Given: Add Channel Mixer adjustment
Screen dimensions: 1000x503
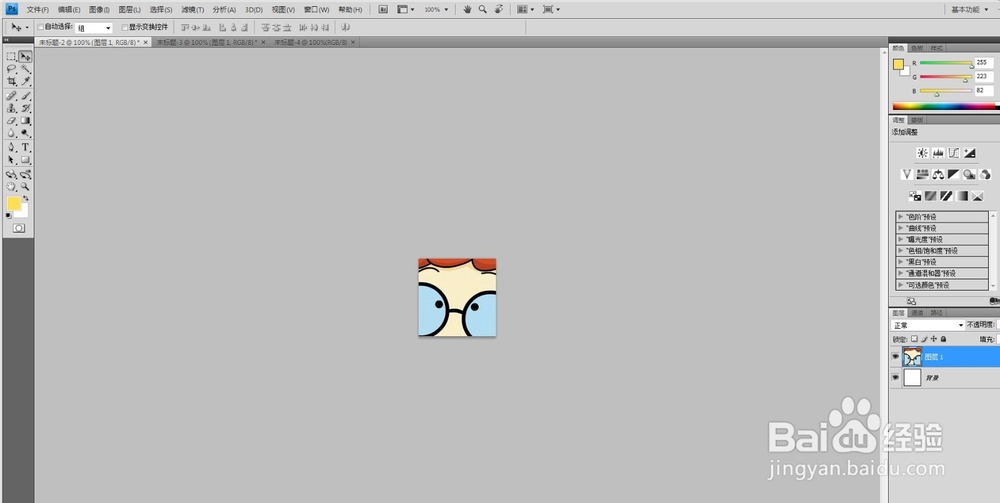Looking at the screenshot, I should coord(985,174).
